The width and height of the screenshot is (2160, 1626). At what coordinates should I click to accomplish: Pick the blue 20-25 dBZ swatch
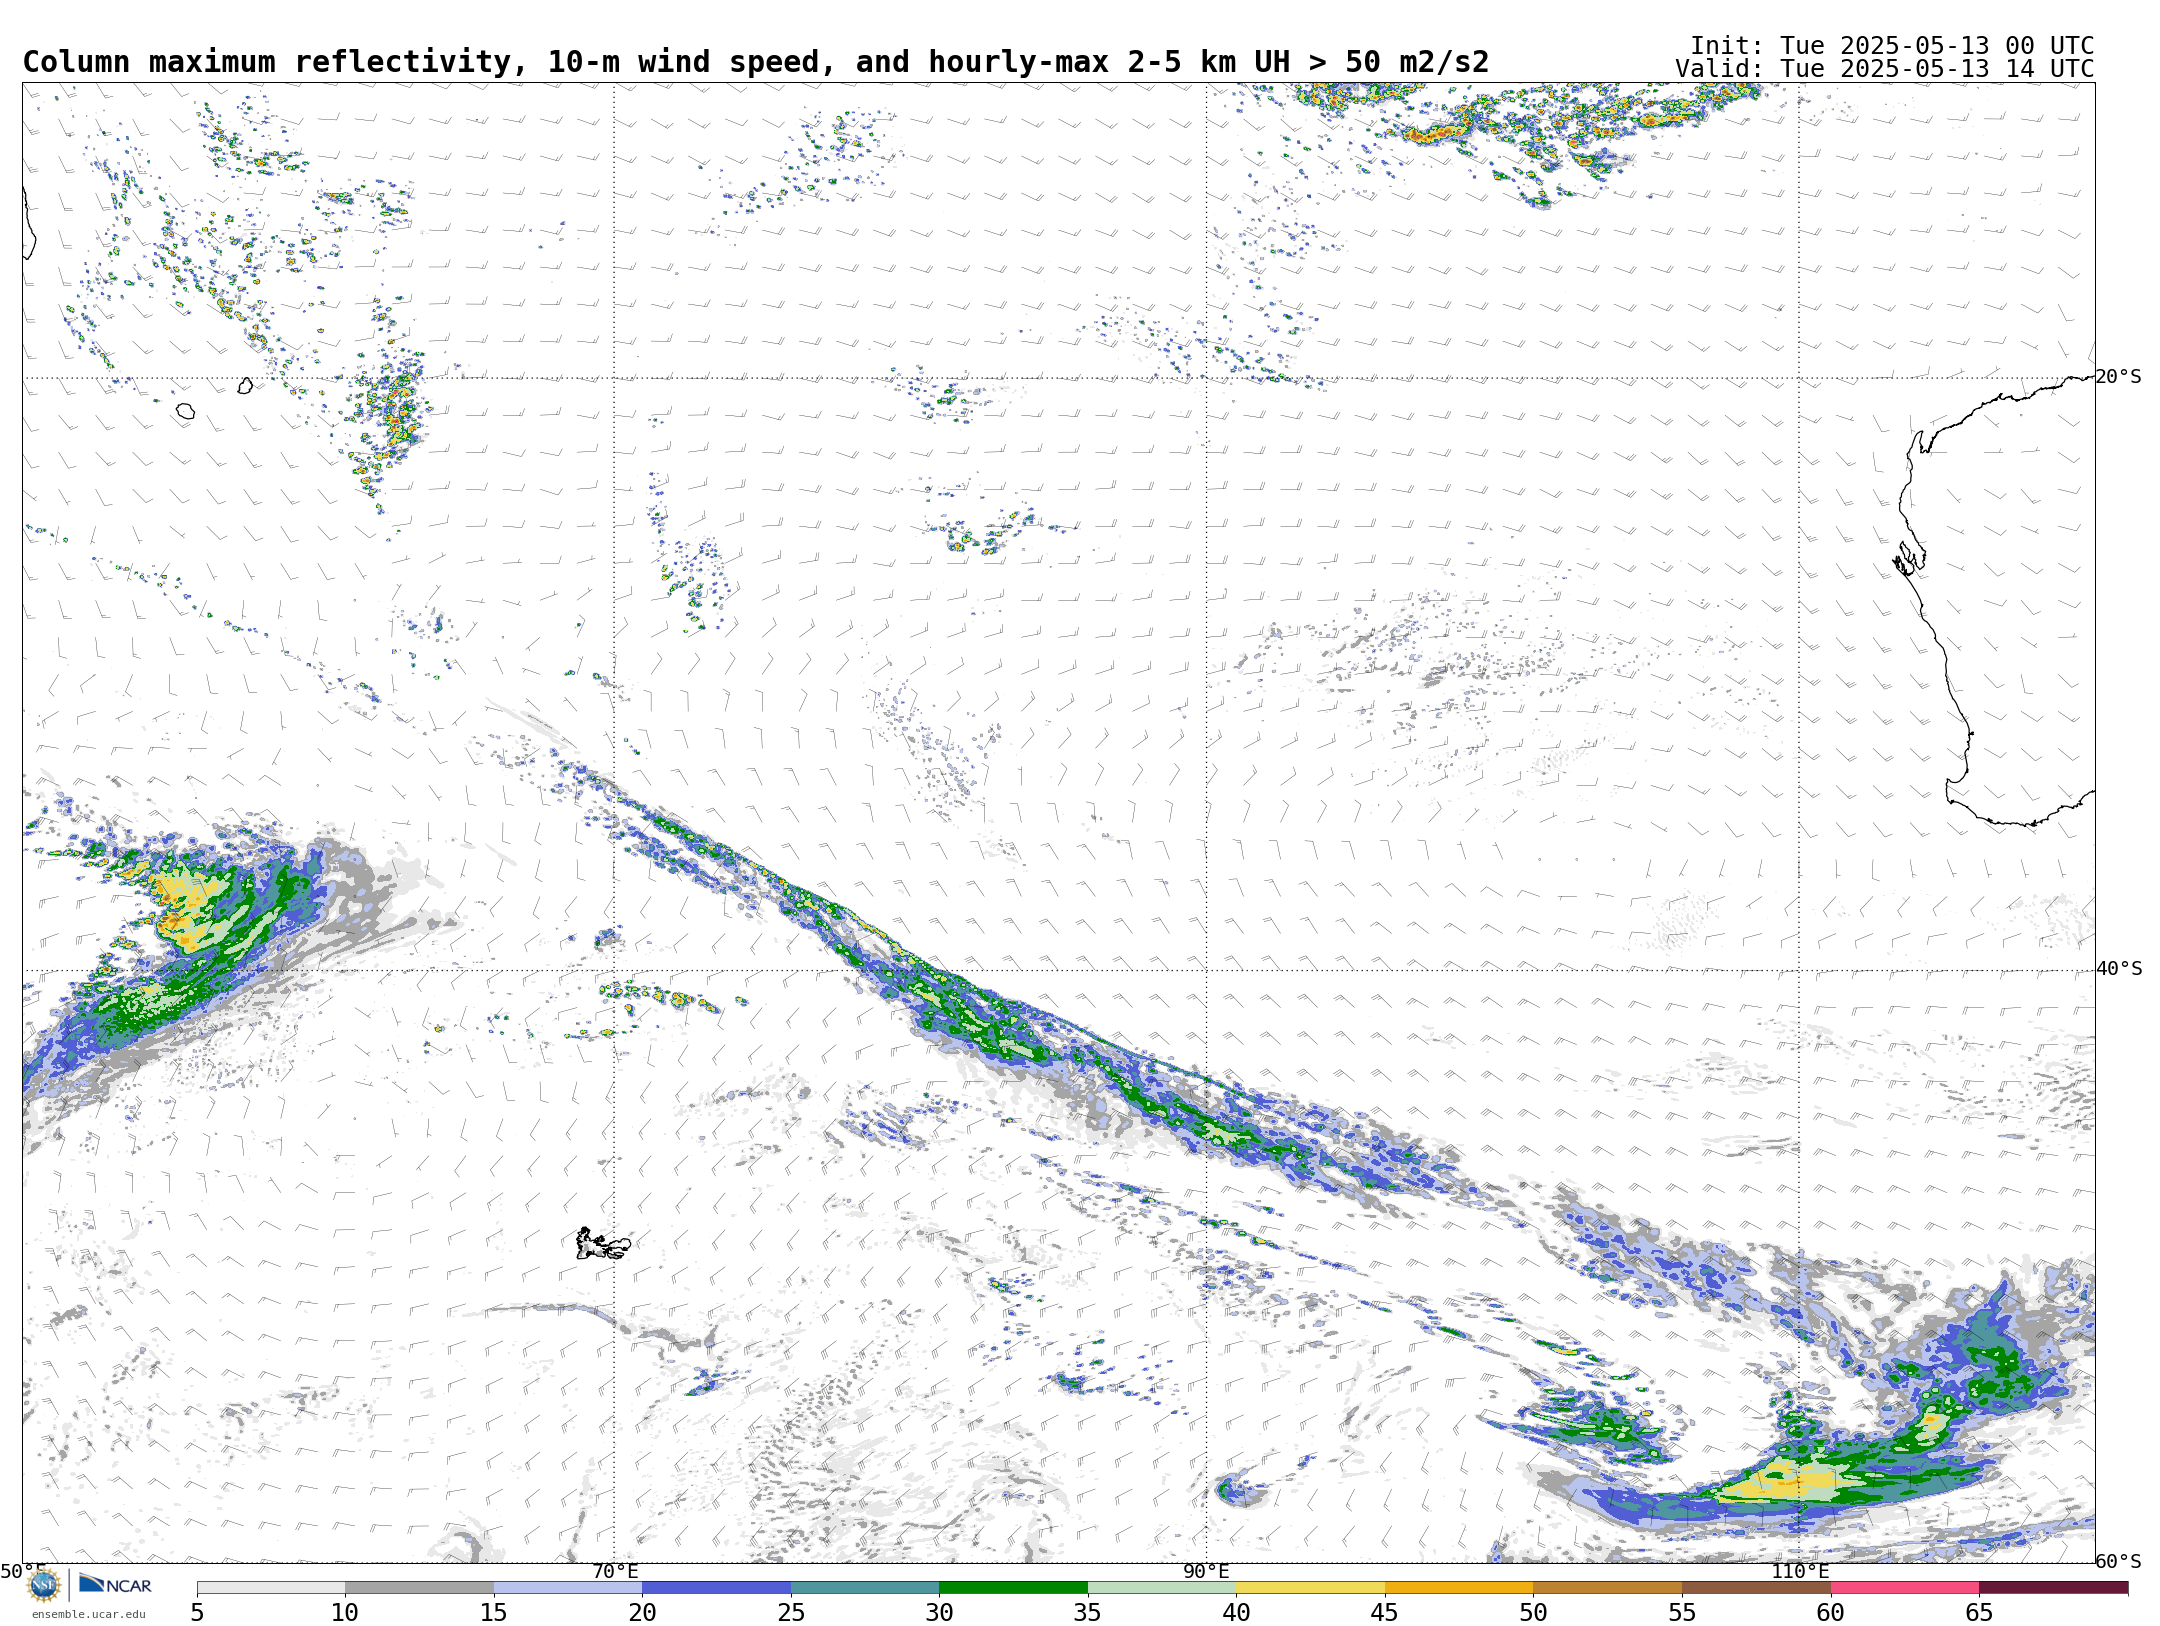click(x=716, y=1588)
